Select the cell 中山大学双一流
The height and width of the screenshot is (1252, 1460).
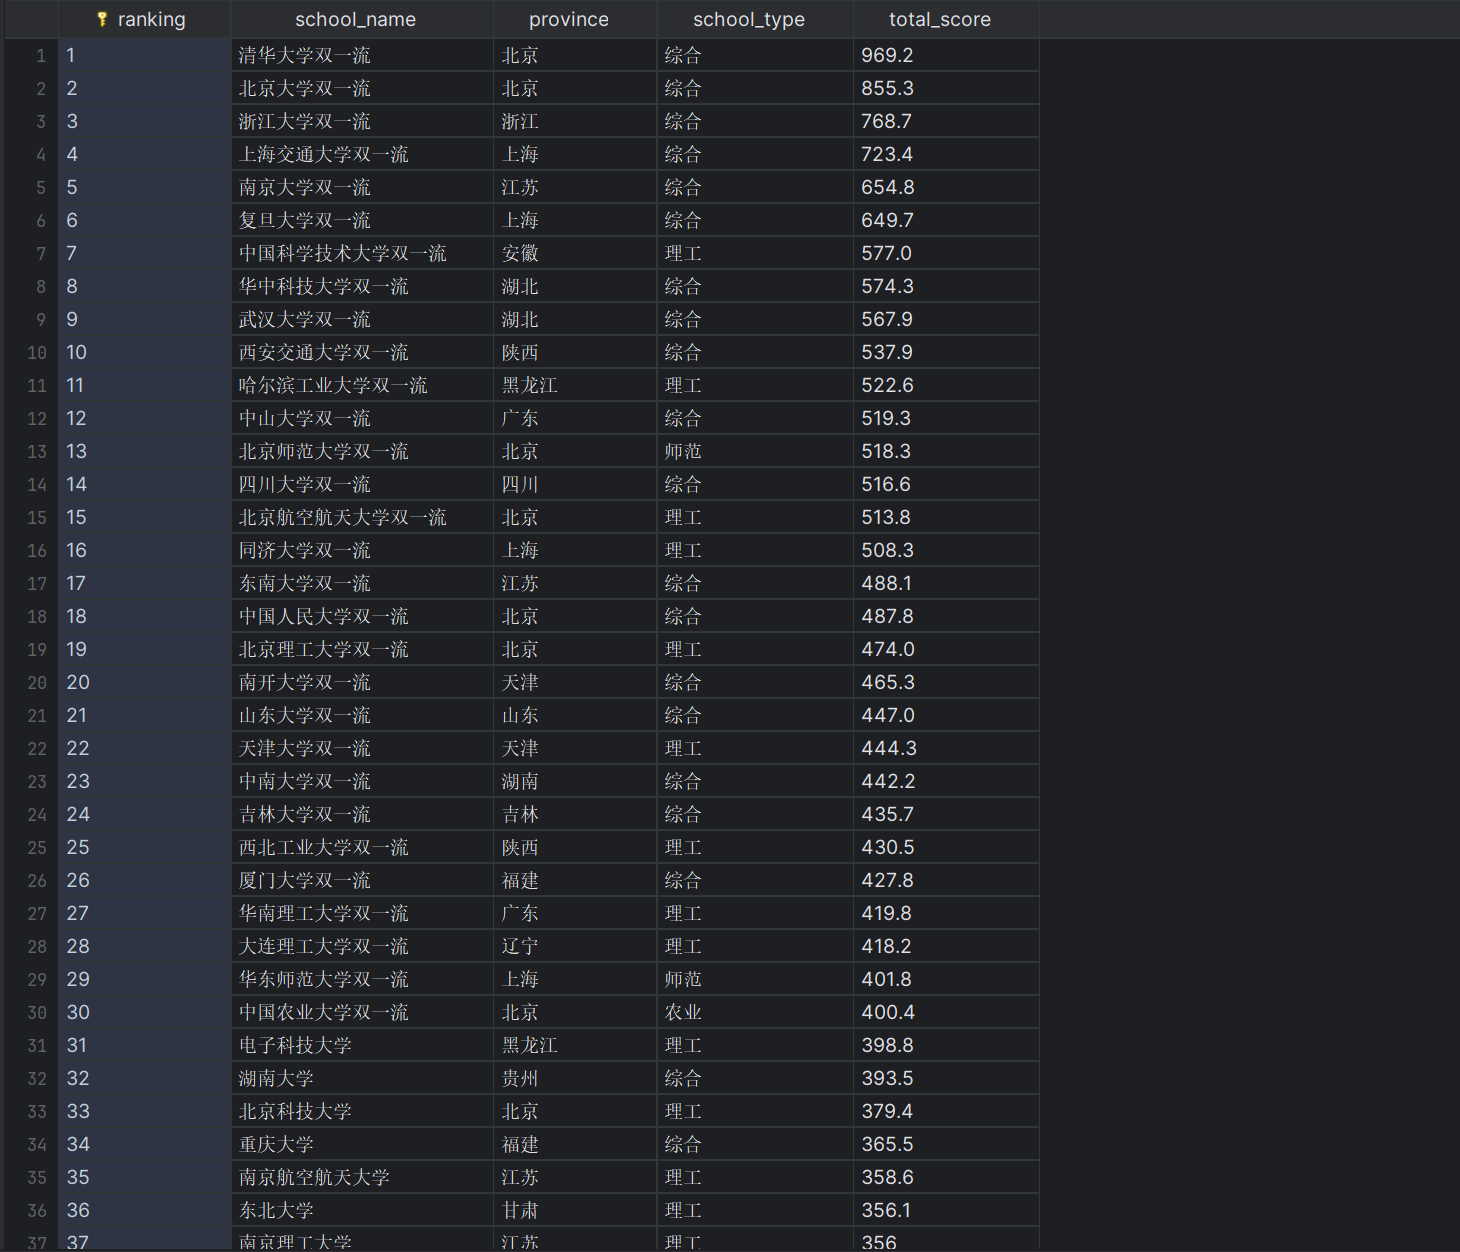pyautogui.click(x=362, y=418)
